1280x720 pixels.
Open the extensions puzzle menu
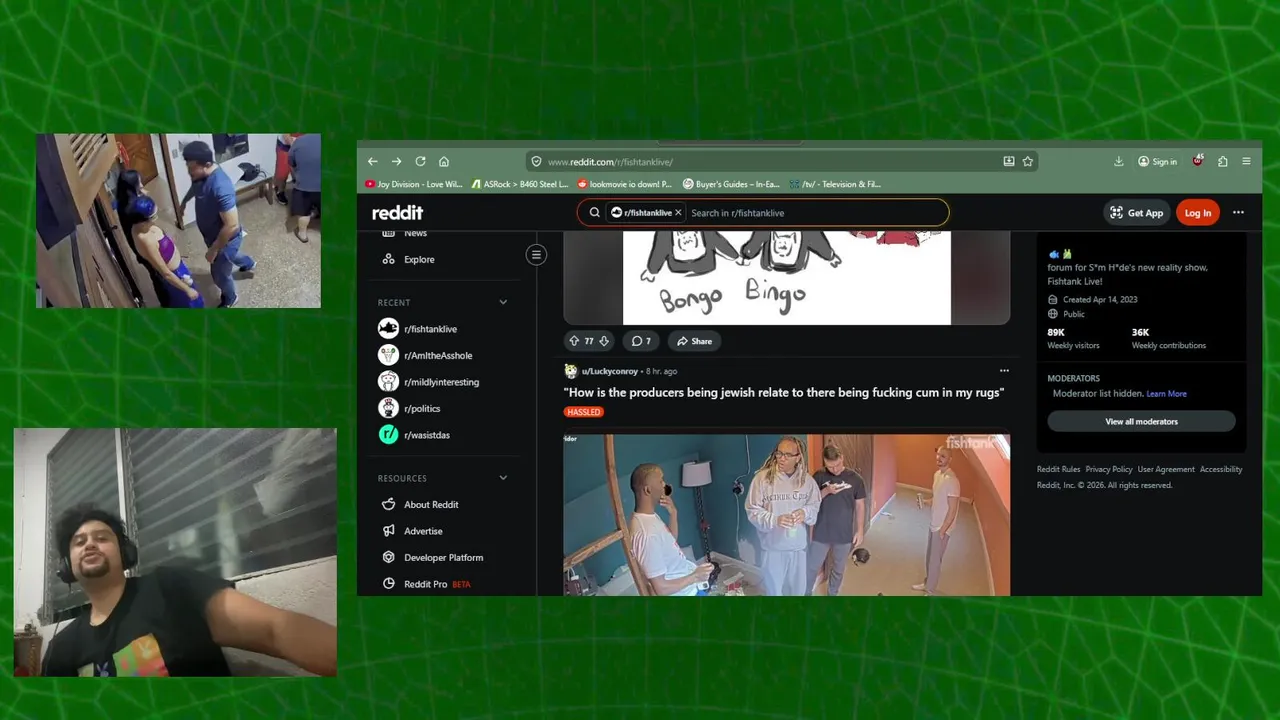coord(1222,161)
